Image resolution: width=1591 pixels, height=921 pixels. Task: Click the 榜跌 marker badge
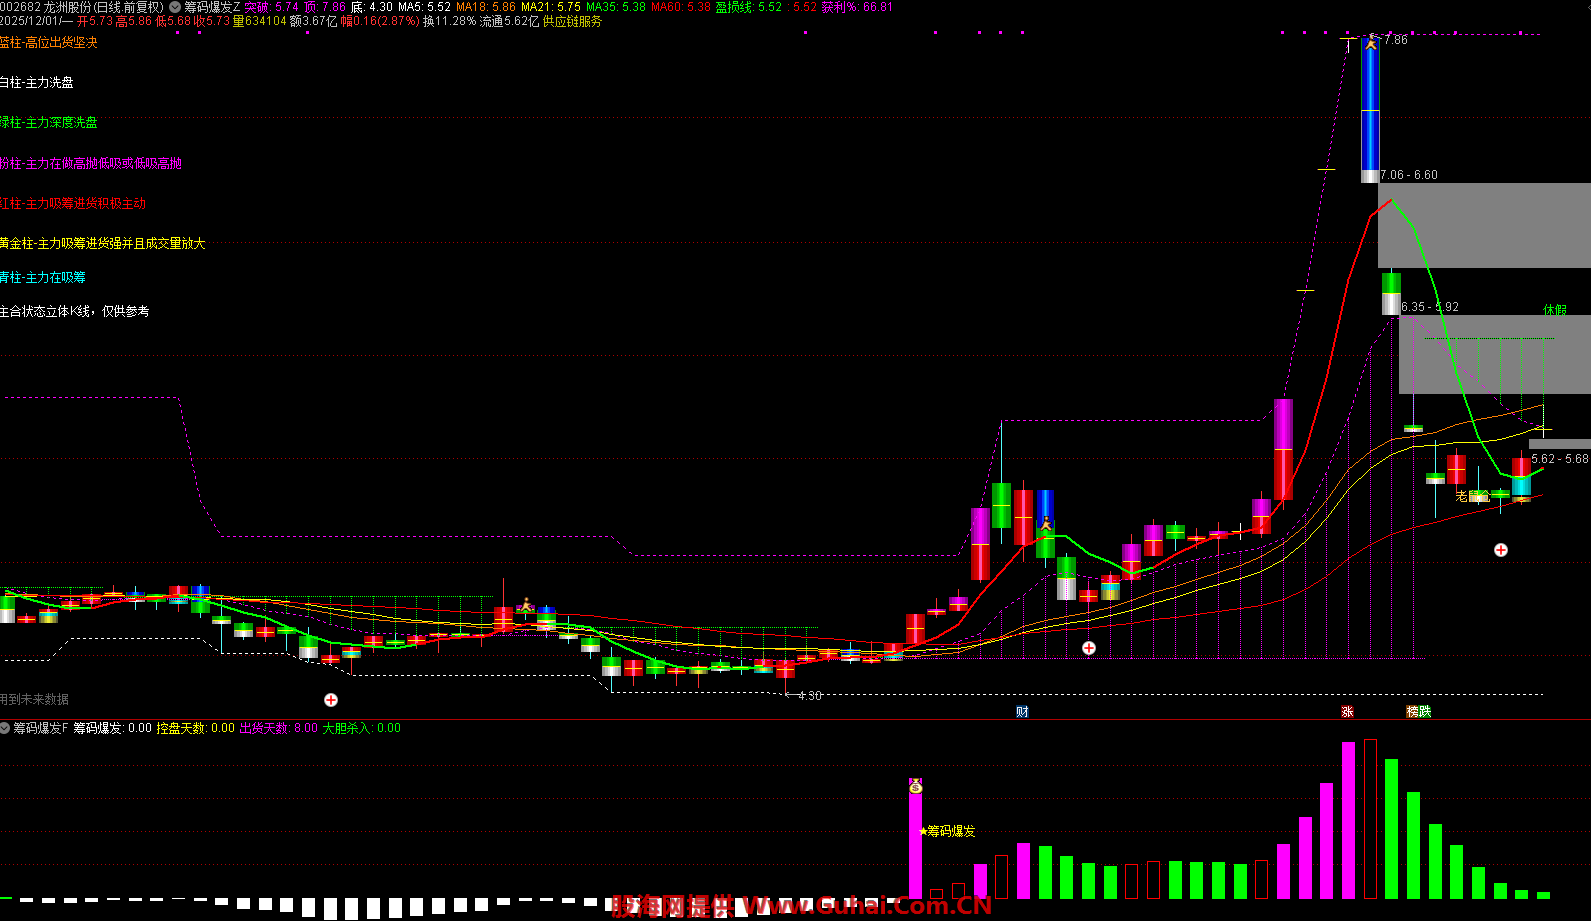coord(1418,712)
